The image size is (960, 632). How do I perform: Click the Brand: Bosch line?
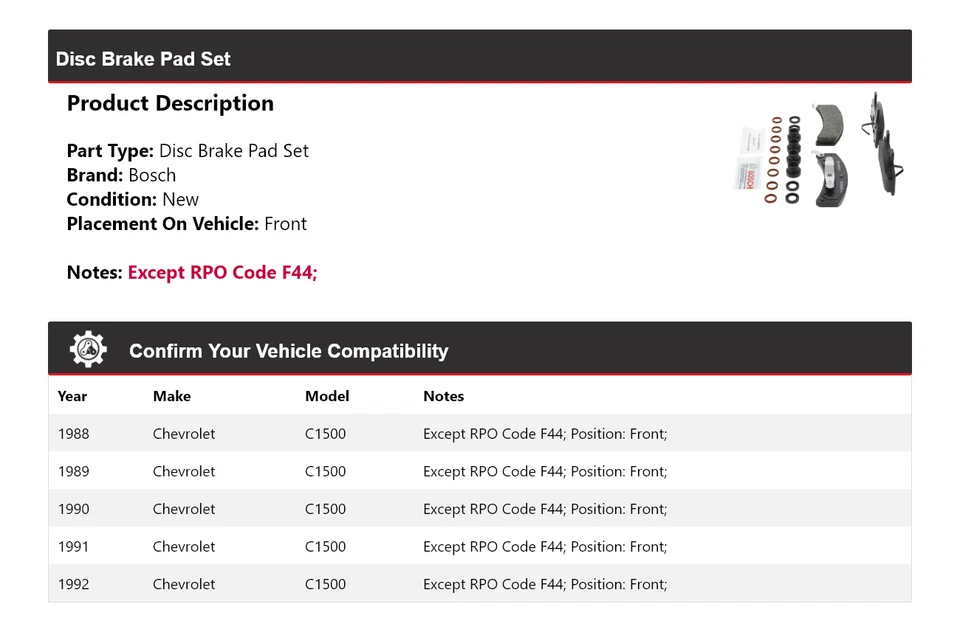[121, 175]
